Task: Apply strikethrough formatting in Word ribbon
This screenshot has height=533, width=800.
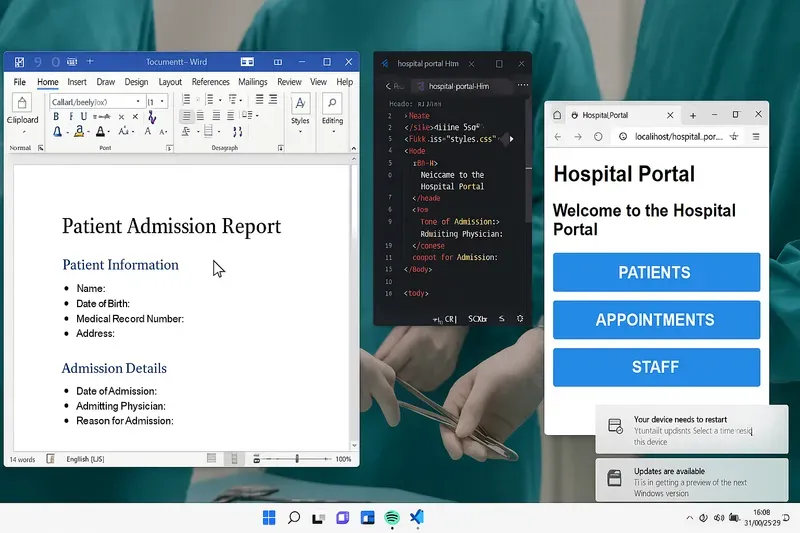Action: click(102, 117)
